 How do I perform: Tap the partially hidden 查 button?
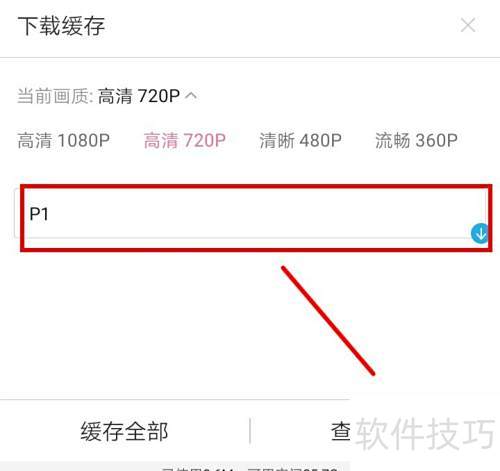341,431
